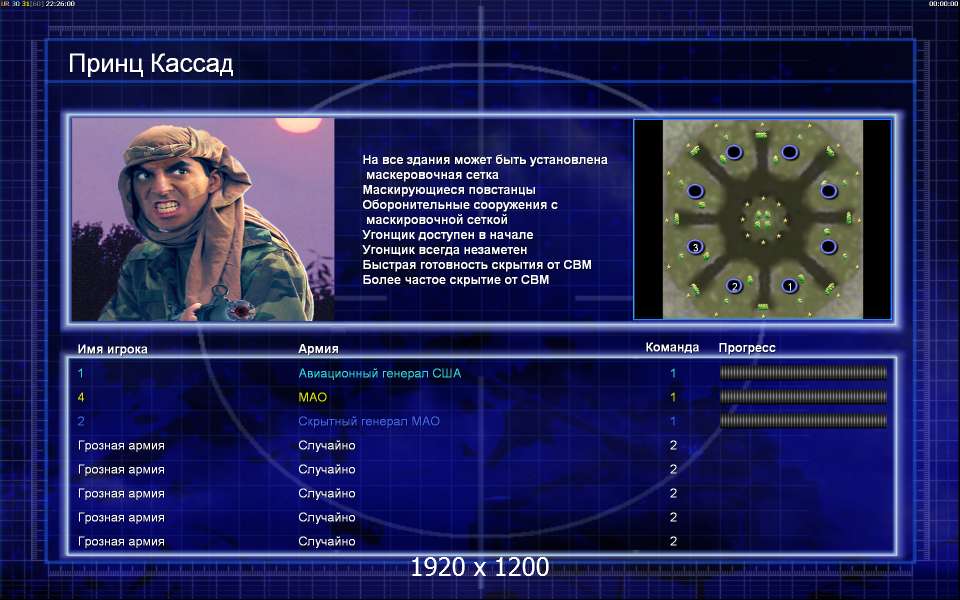Click the Армия column header

[x=318, y=348]
